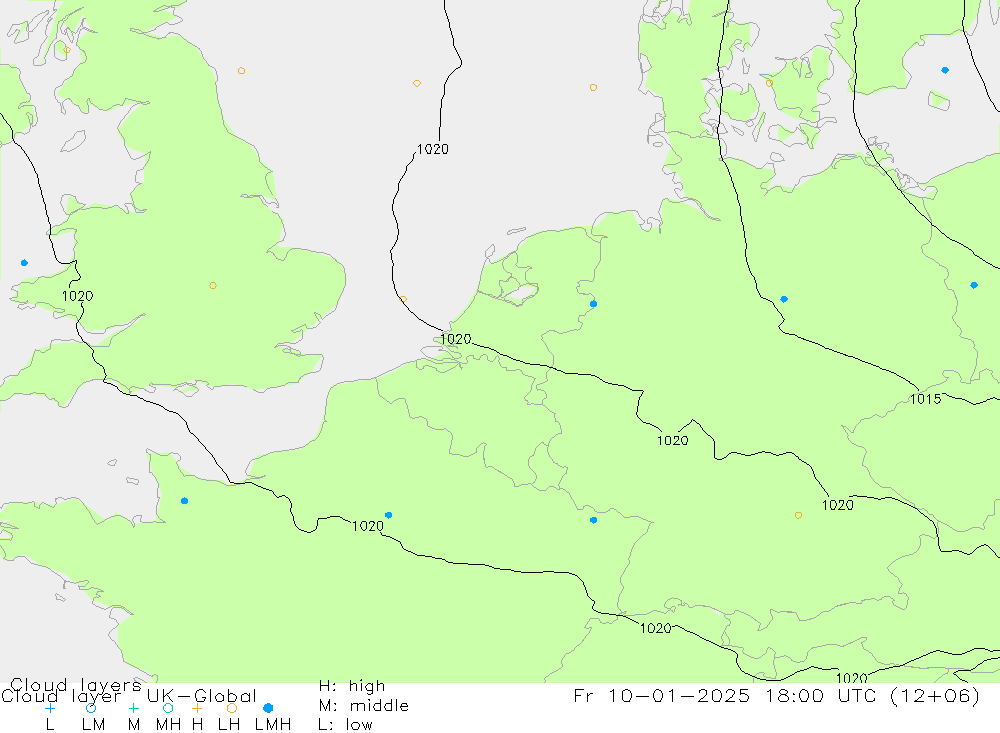Click the green plus M legend symbol

click(x=133, y=708)
